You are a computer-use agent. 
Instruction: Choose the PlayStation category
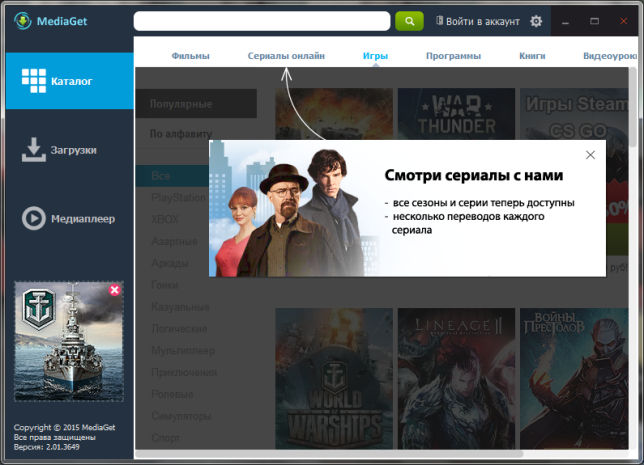click(179, 198)
